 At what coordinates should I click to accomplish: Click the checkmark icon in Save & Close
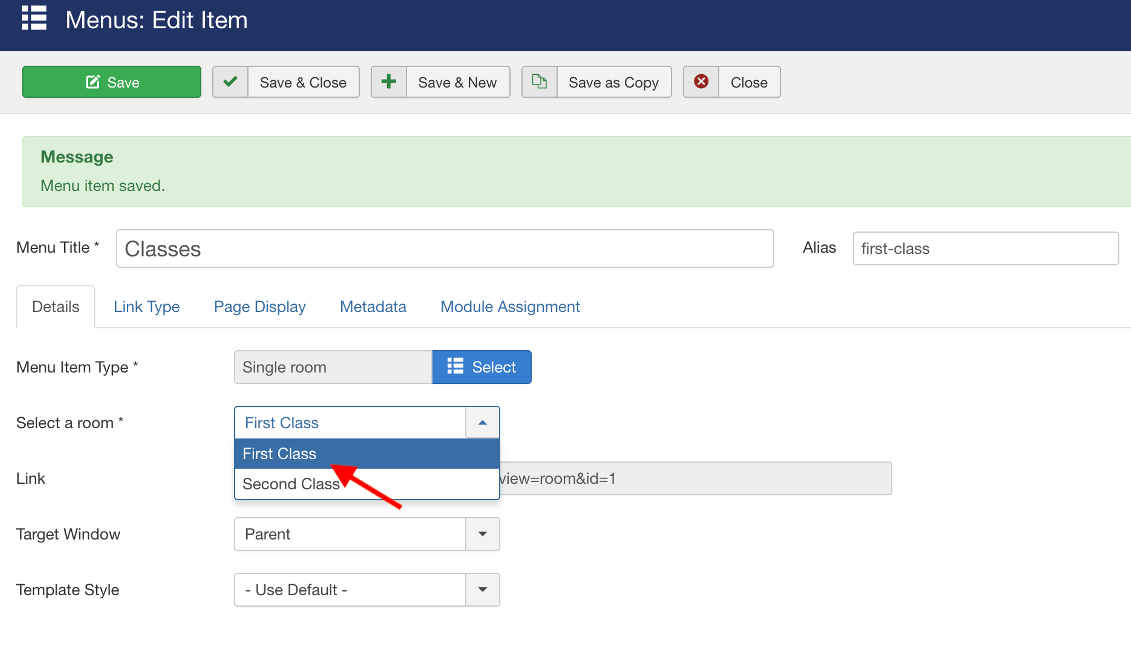(230, 82)
